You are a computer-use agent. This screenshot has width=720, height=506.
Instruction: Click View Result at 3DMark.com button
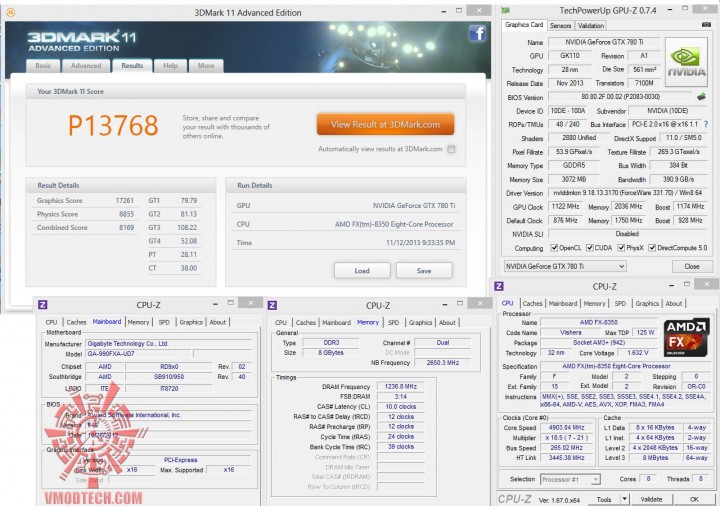pos(385,124)
